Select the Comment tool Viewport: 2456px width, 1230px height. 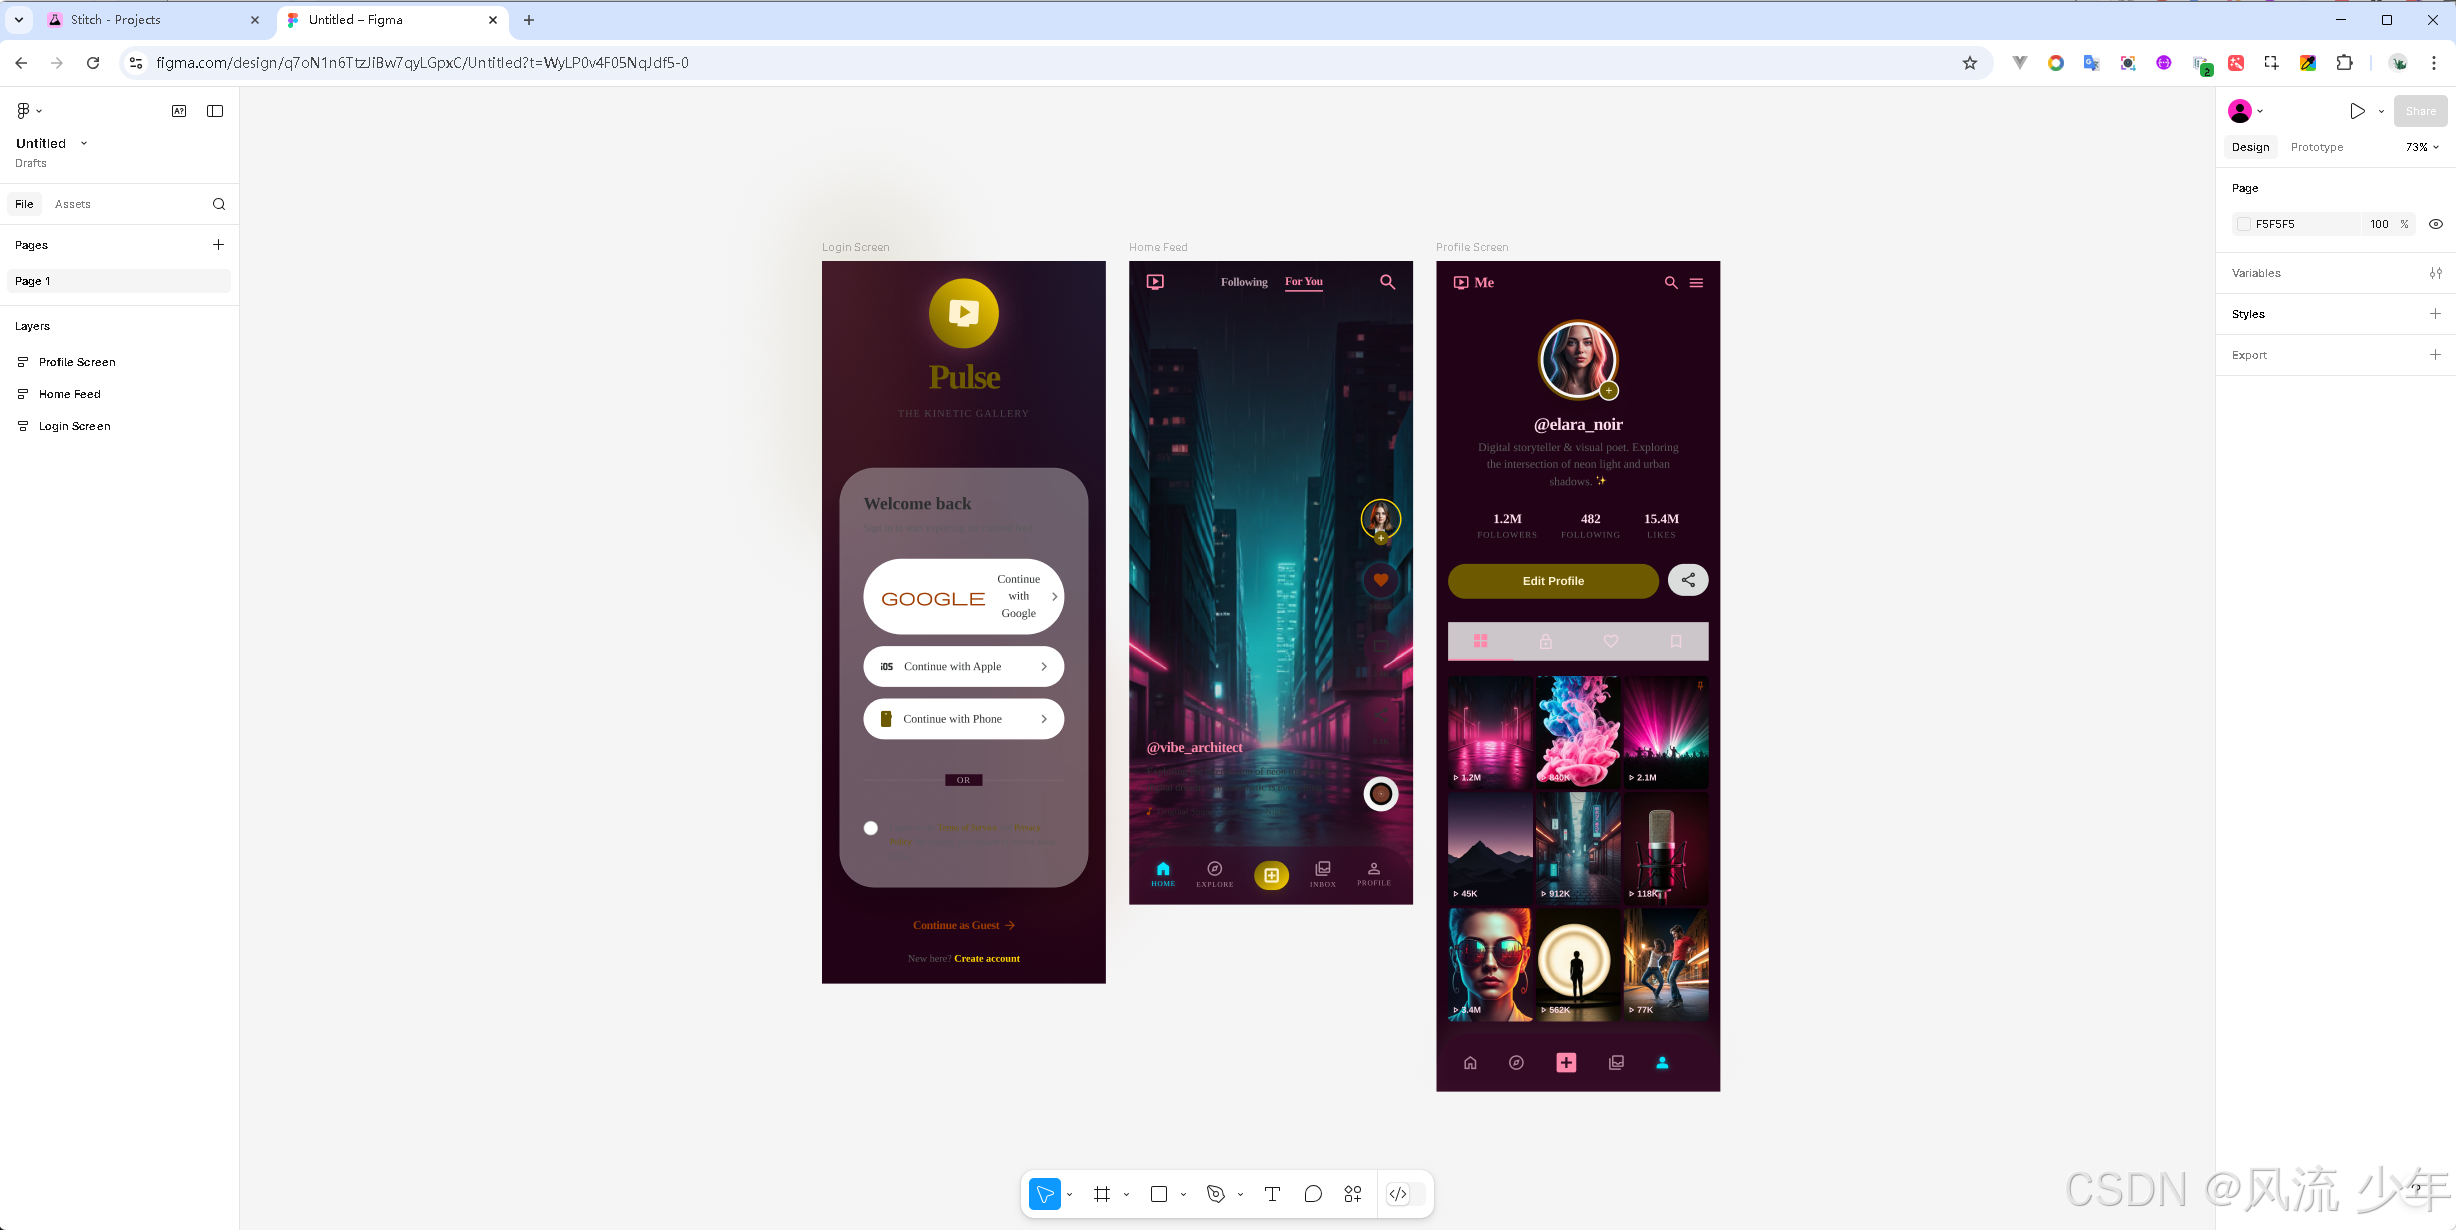(x=1313, y=1194)
